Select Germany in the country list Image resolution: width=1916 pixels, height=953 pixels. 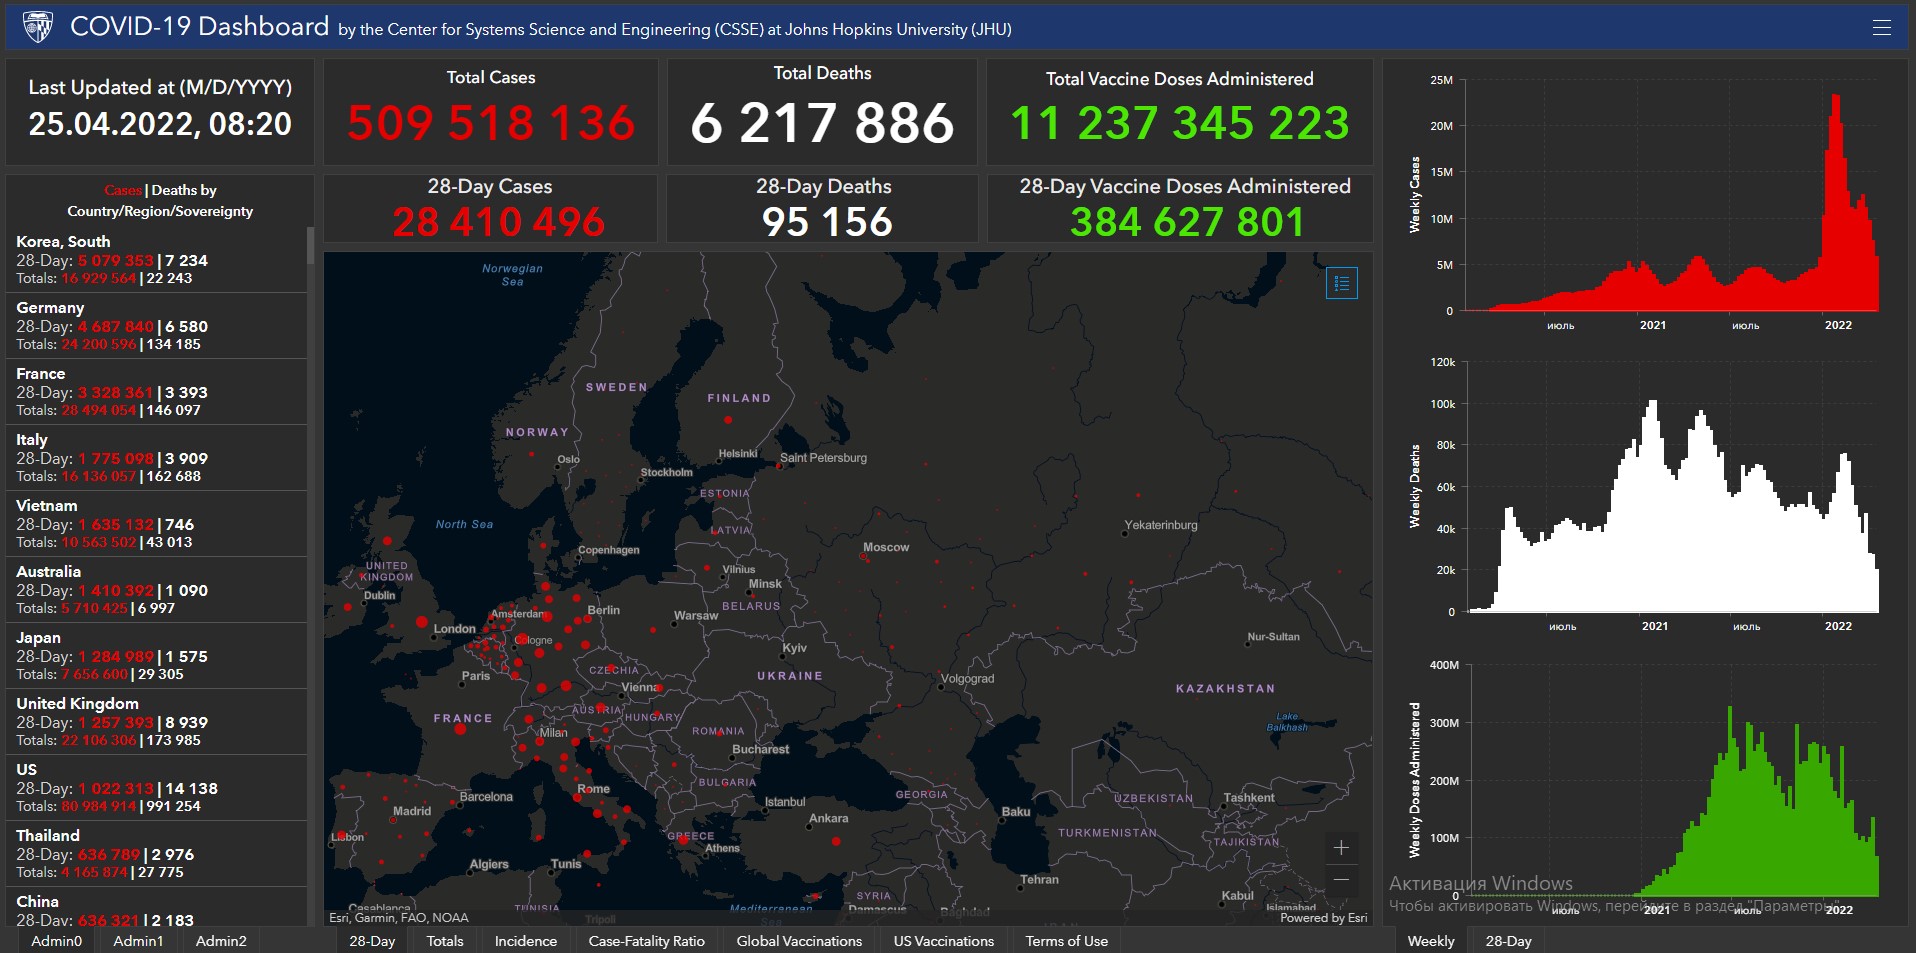50,308
